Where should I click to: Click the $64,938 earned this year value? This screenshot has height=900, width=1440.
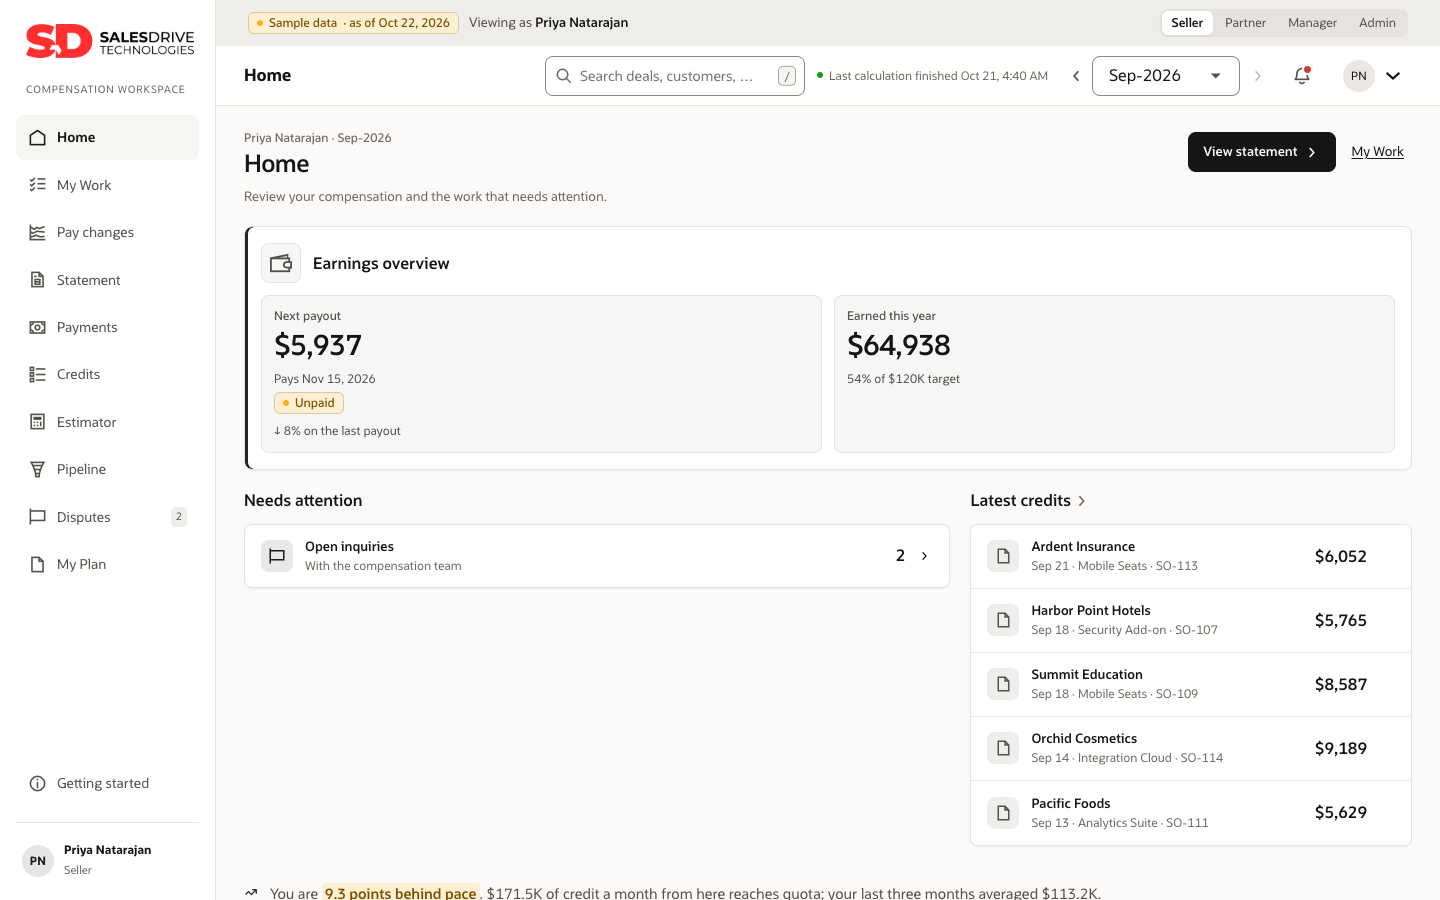tap(898, 345)
